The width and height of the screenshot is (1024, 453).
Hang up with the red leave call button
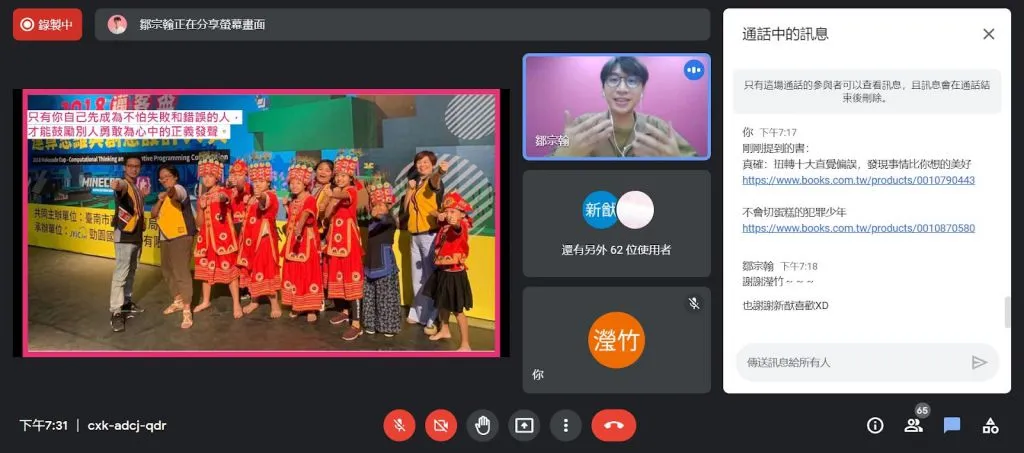[x=613, y=425]
